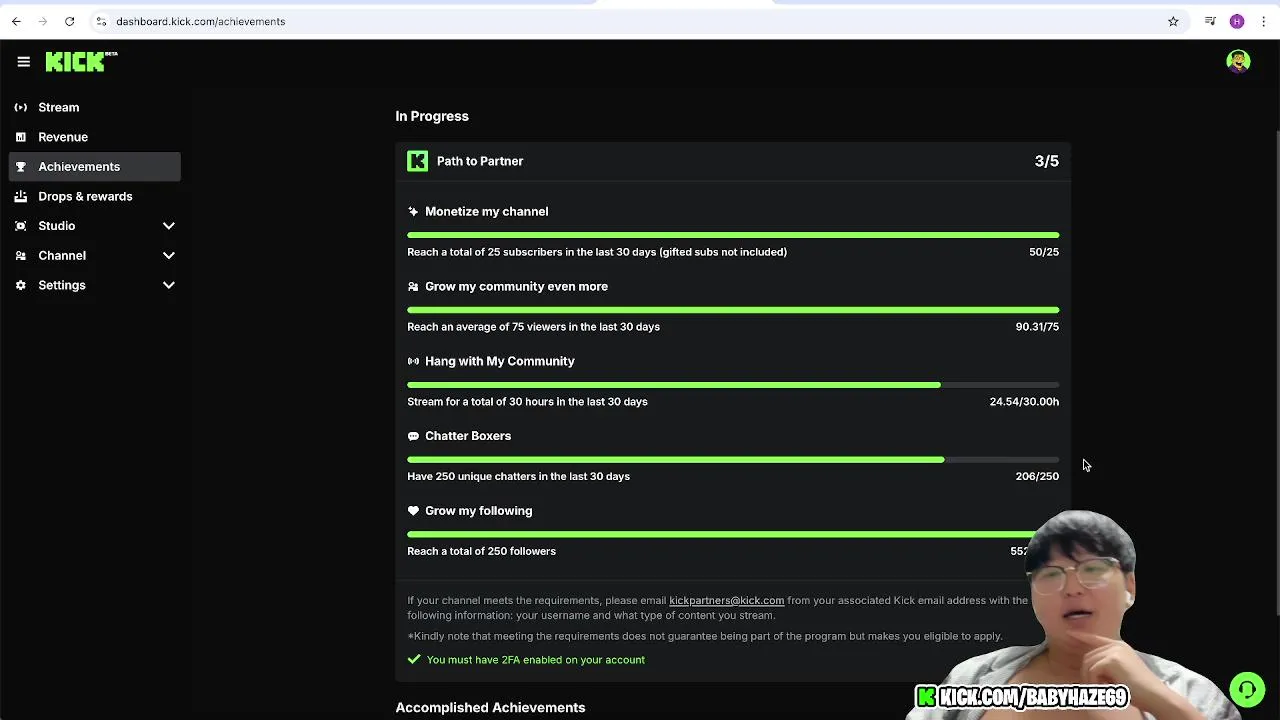Click the Chatter Boxers progress bar
The image size is (1280, 720).
[733, 460]
